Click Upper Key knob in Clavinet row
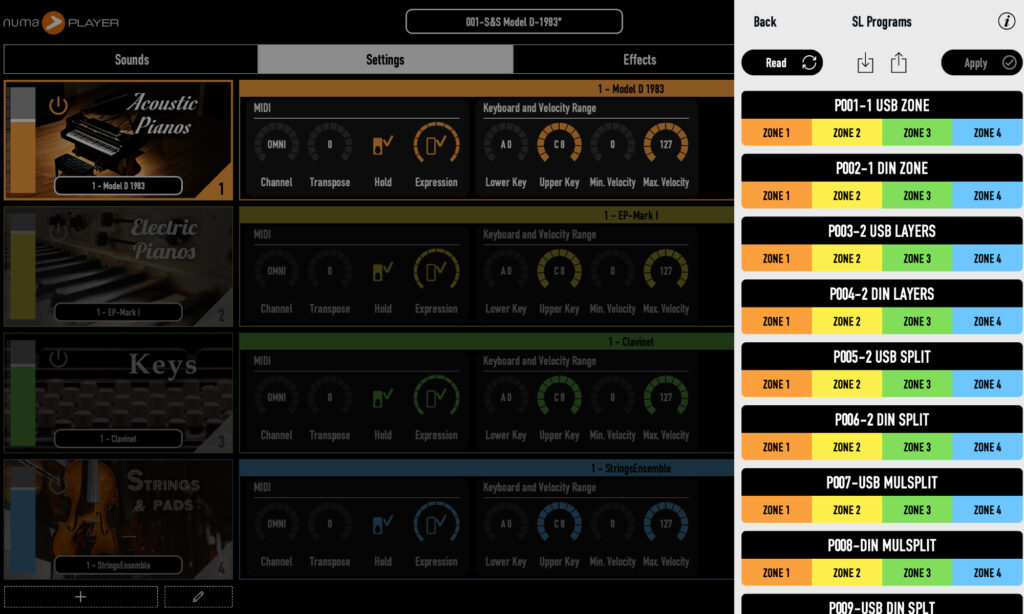1024x614 pixels. [x=559, y=397]
